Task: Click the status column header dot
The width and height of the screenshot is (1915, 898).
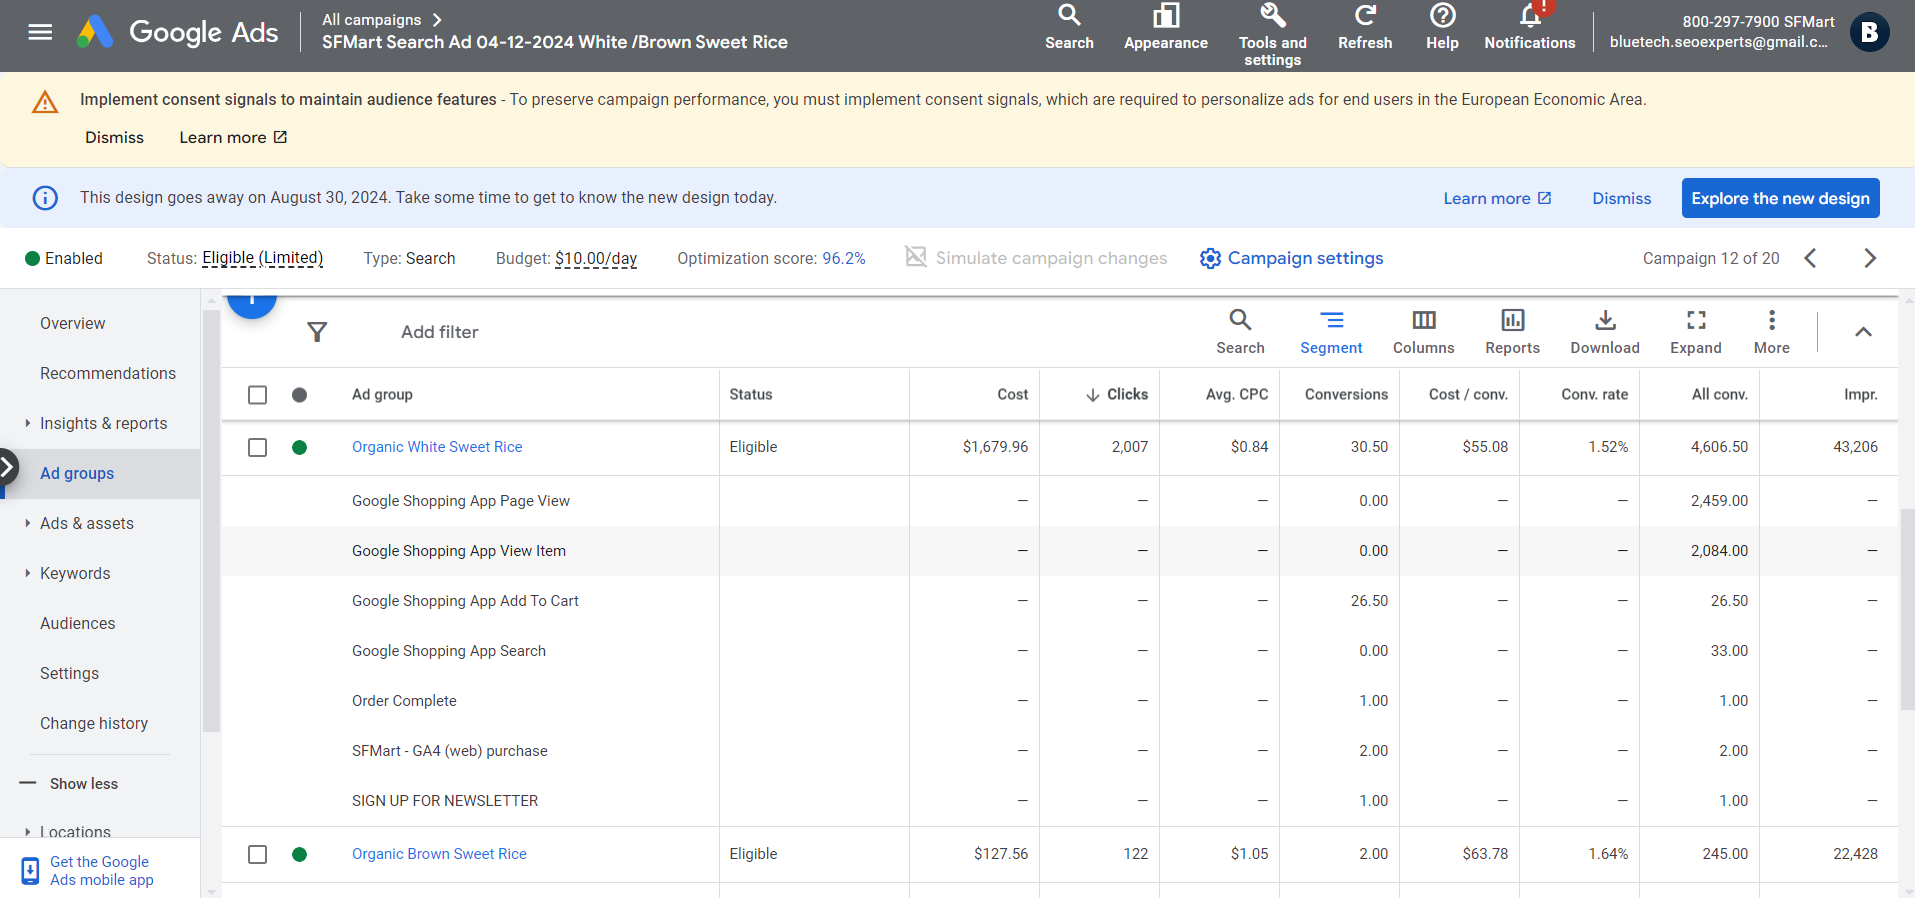Action: tap(299, 395)
